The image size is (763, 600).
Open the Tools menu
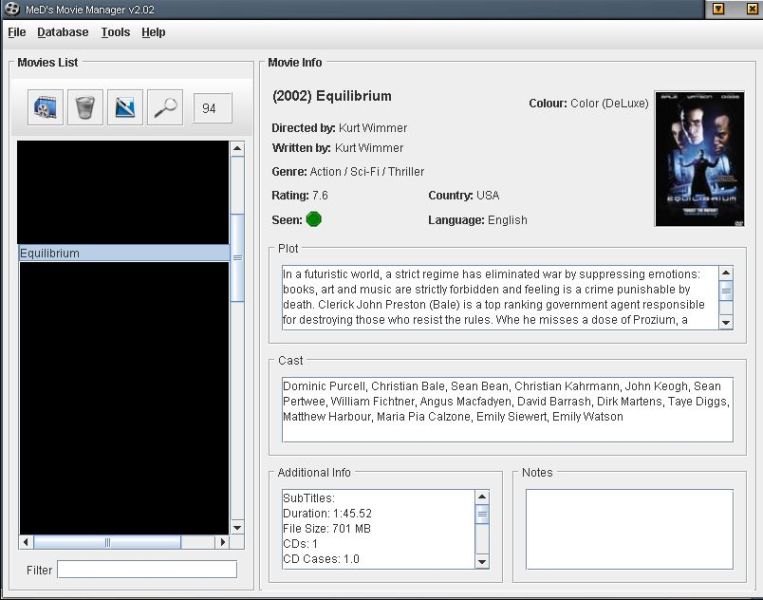[115, 32]
